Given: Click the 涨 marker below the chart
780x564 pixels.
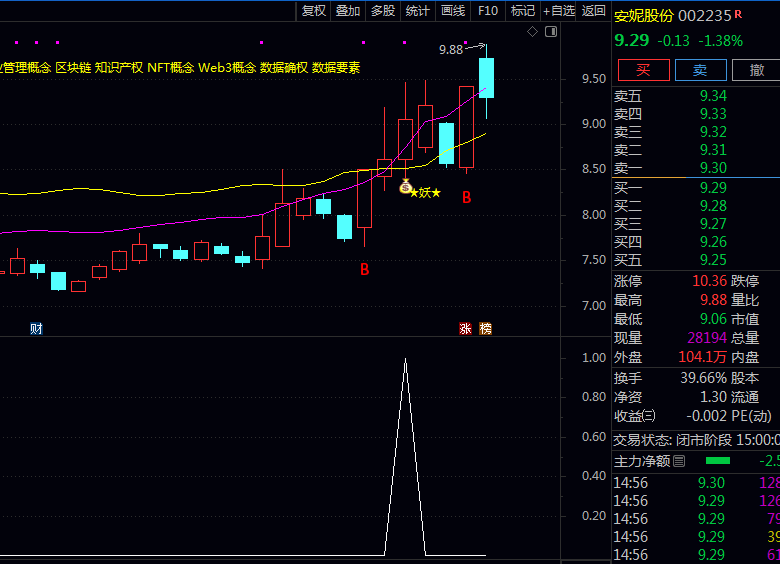Looking at the screenshot, I should coord(465,329).
